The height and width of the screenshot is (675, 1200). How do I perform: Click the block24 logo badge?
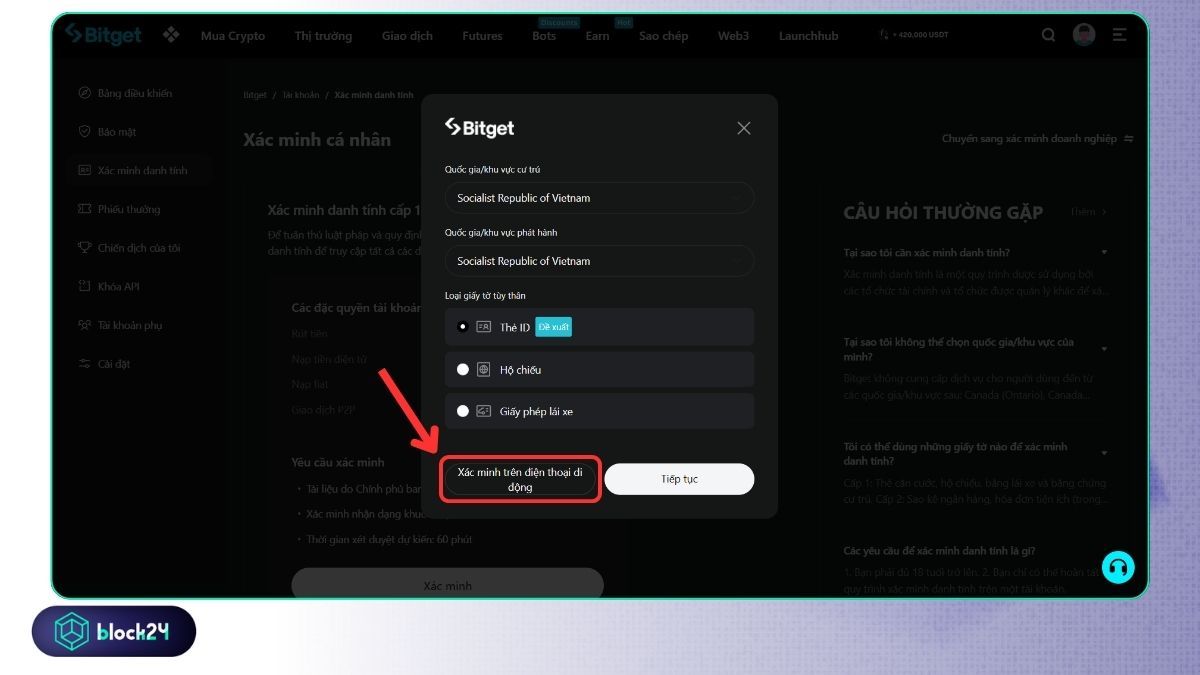coord(114,631)
